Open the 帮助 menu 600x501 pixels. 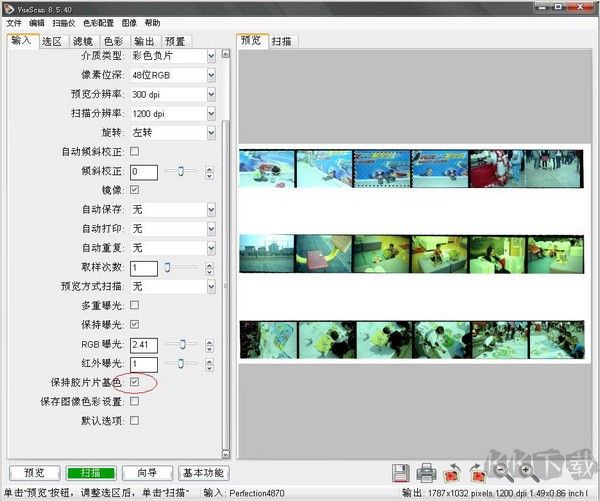click(152, 23)
